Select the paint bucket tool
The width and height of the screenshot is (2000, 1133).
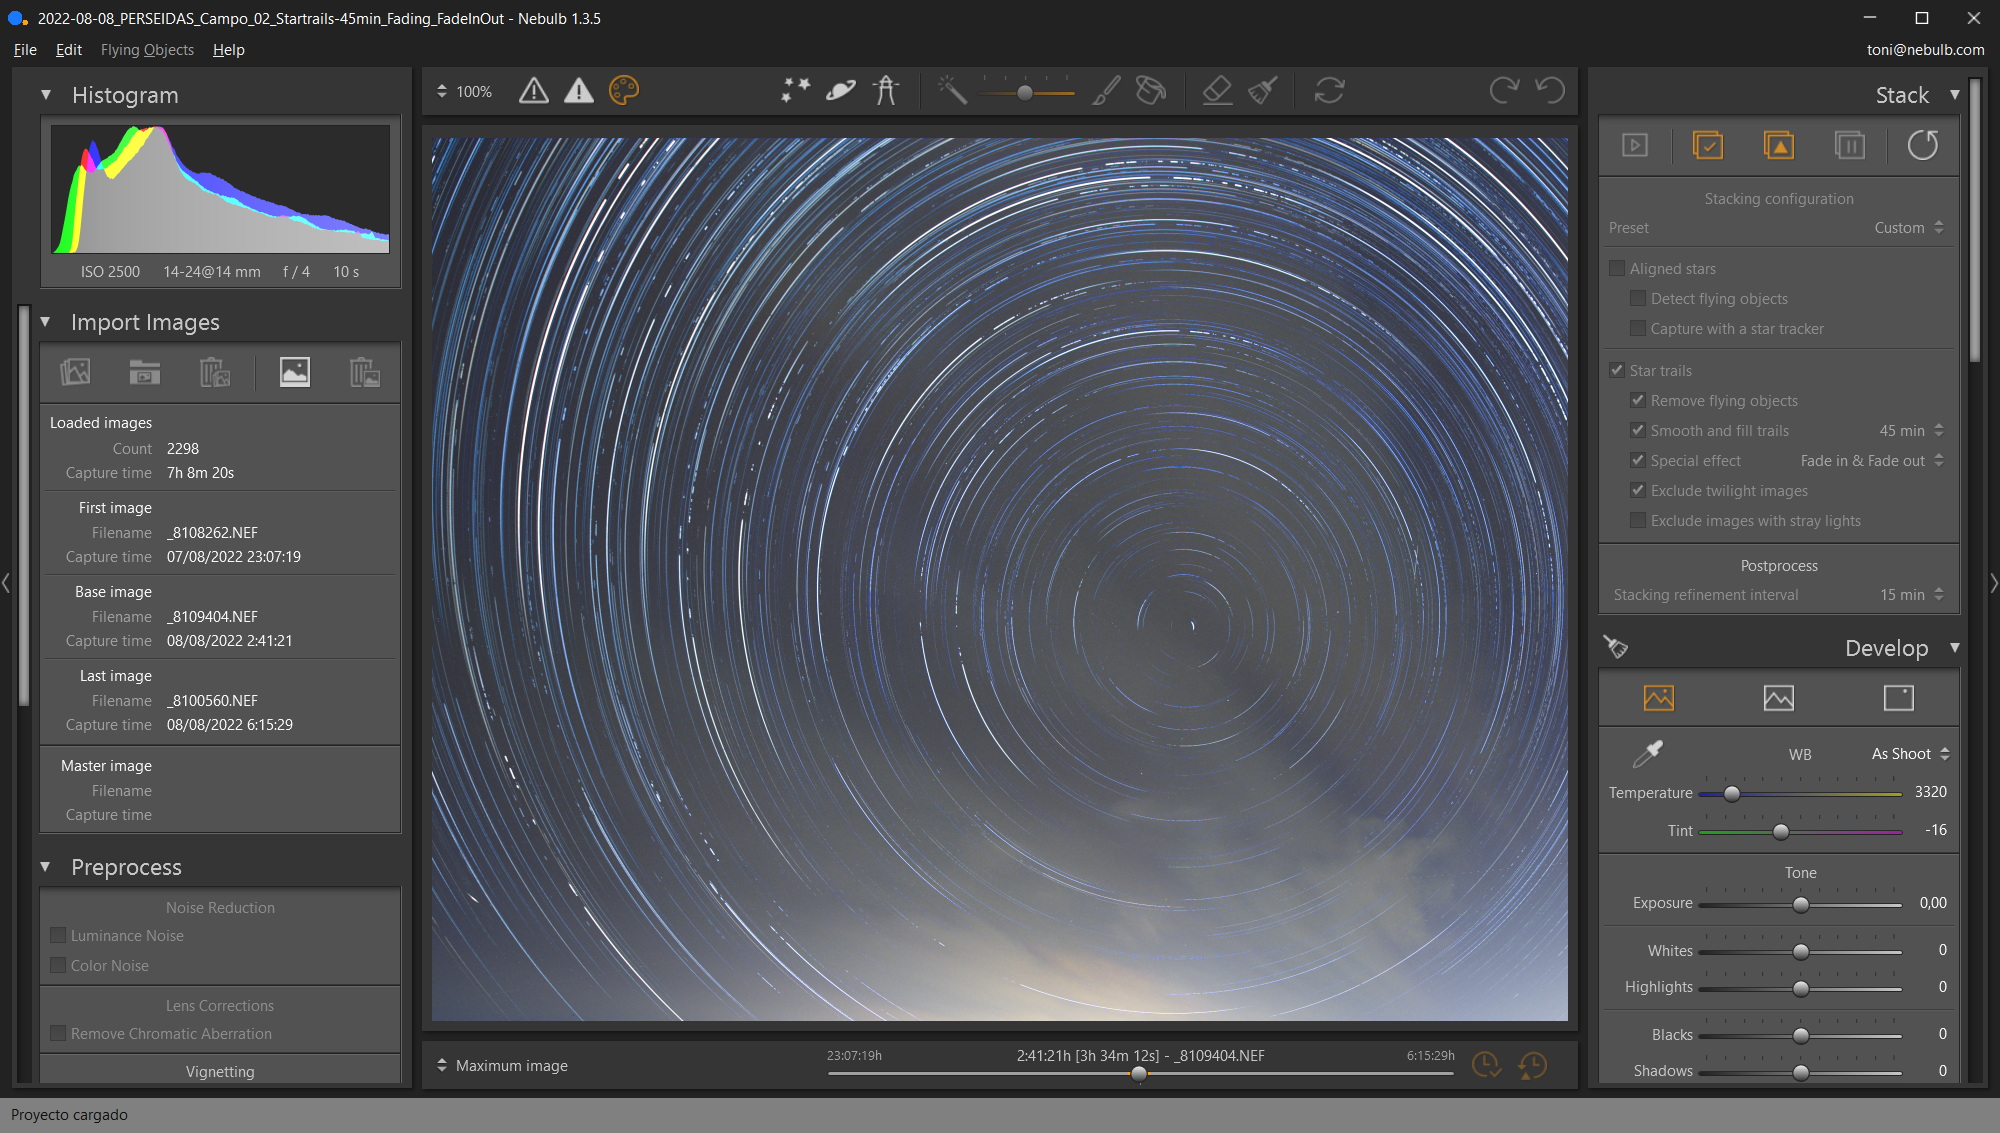1151,91
